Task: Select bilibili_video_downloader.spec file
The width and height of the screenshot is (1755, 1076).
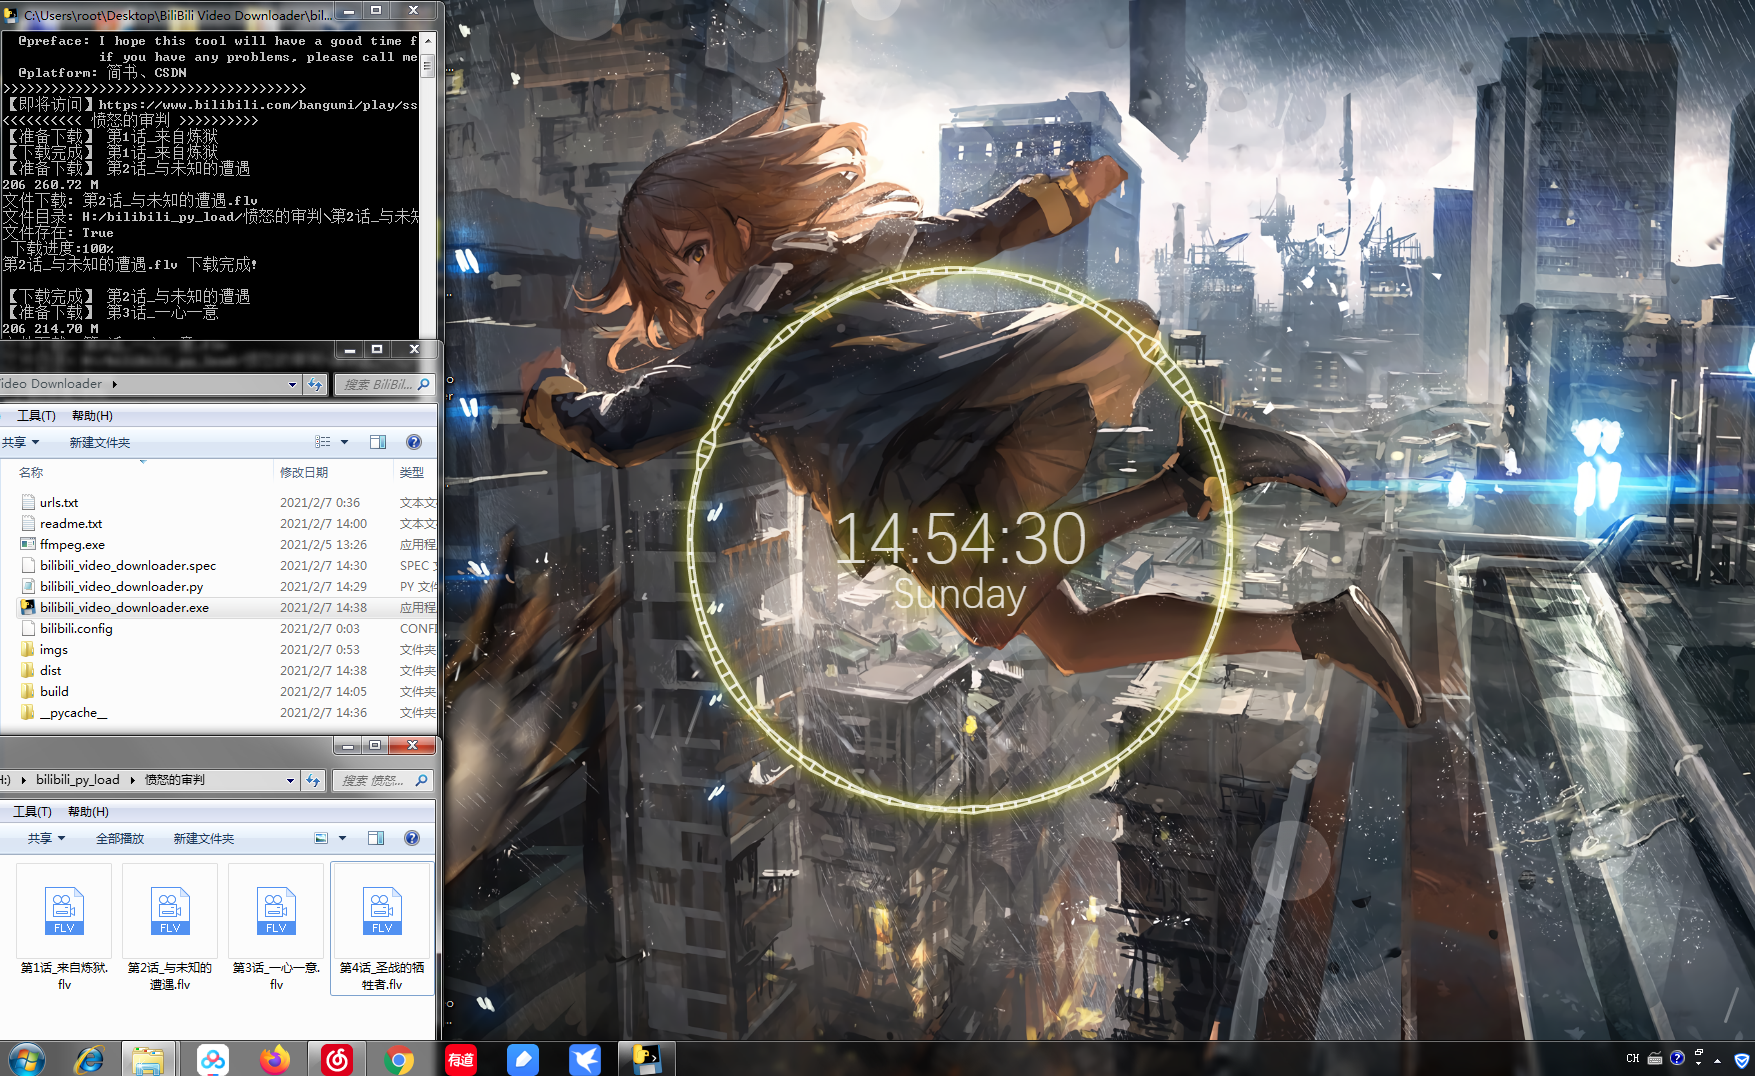Action: click(128, 566)
